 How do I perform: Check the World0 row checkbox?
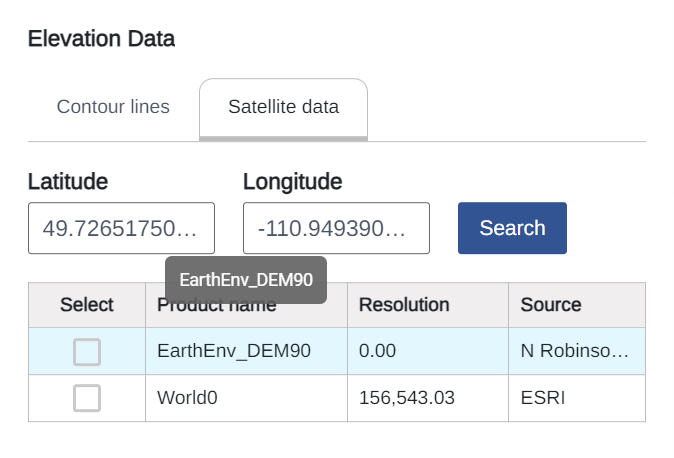pos(87,398)
